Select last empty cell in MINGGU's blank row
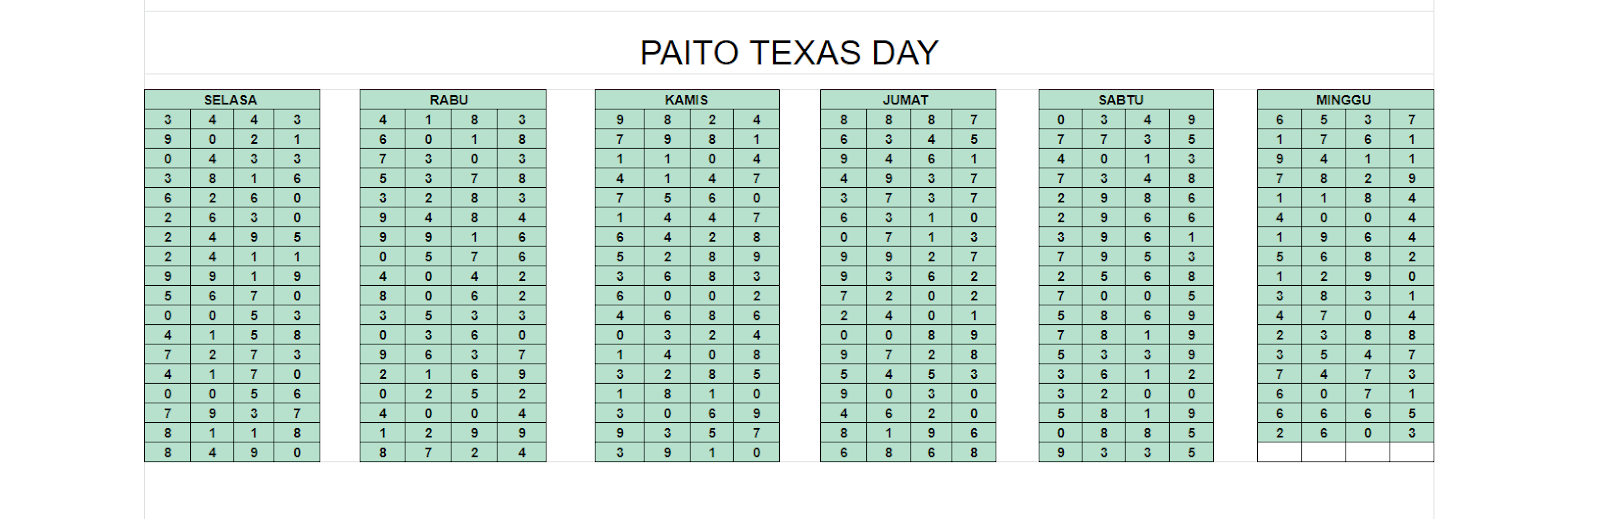The width and height of the screenshot is (1600, 519). [1411, 452]
